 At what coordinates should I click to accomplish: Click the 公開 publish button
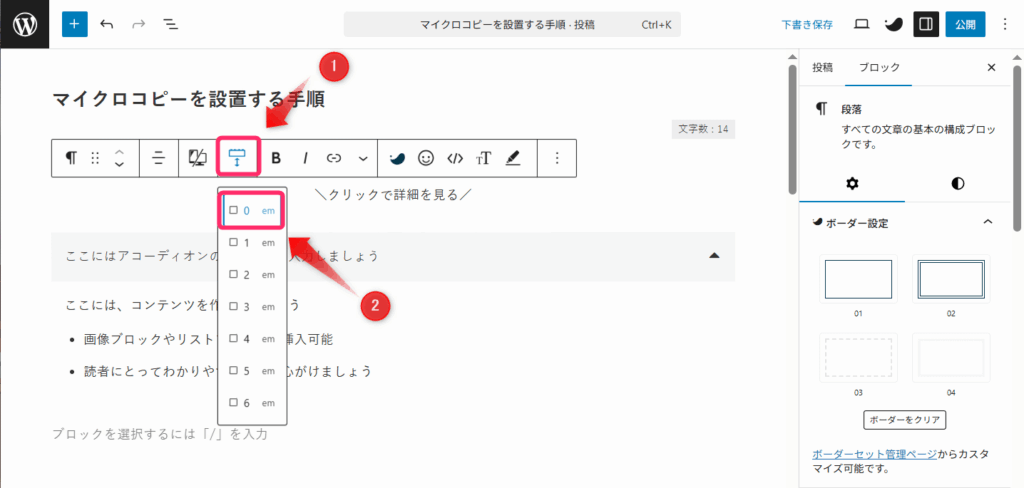[x=965, y=25]
